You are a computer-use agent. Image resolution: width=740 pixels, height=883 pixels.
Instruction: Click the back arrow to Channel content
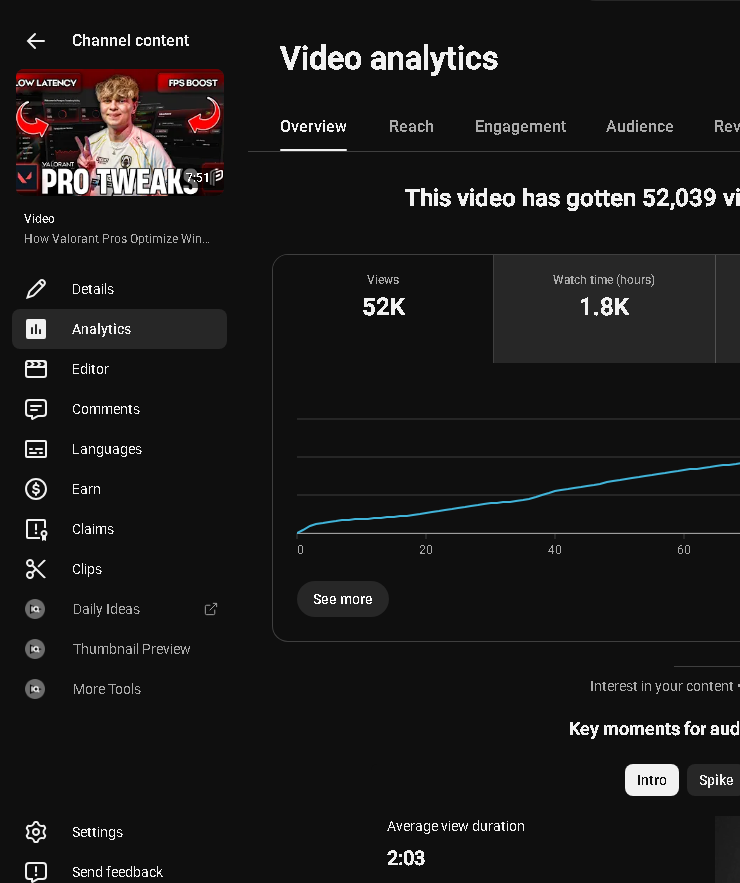tap(35, 41)
